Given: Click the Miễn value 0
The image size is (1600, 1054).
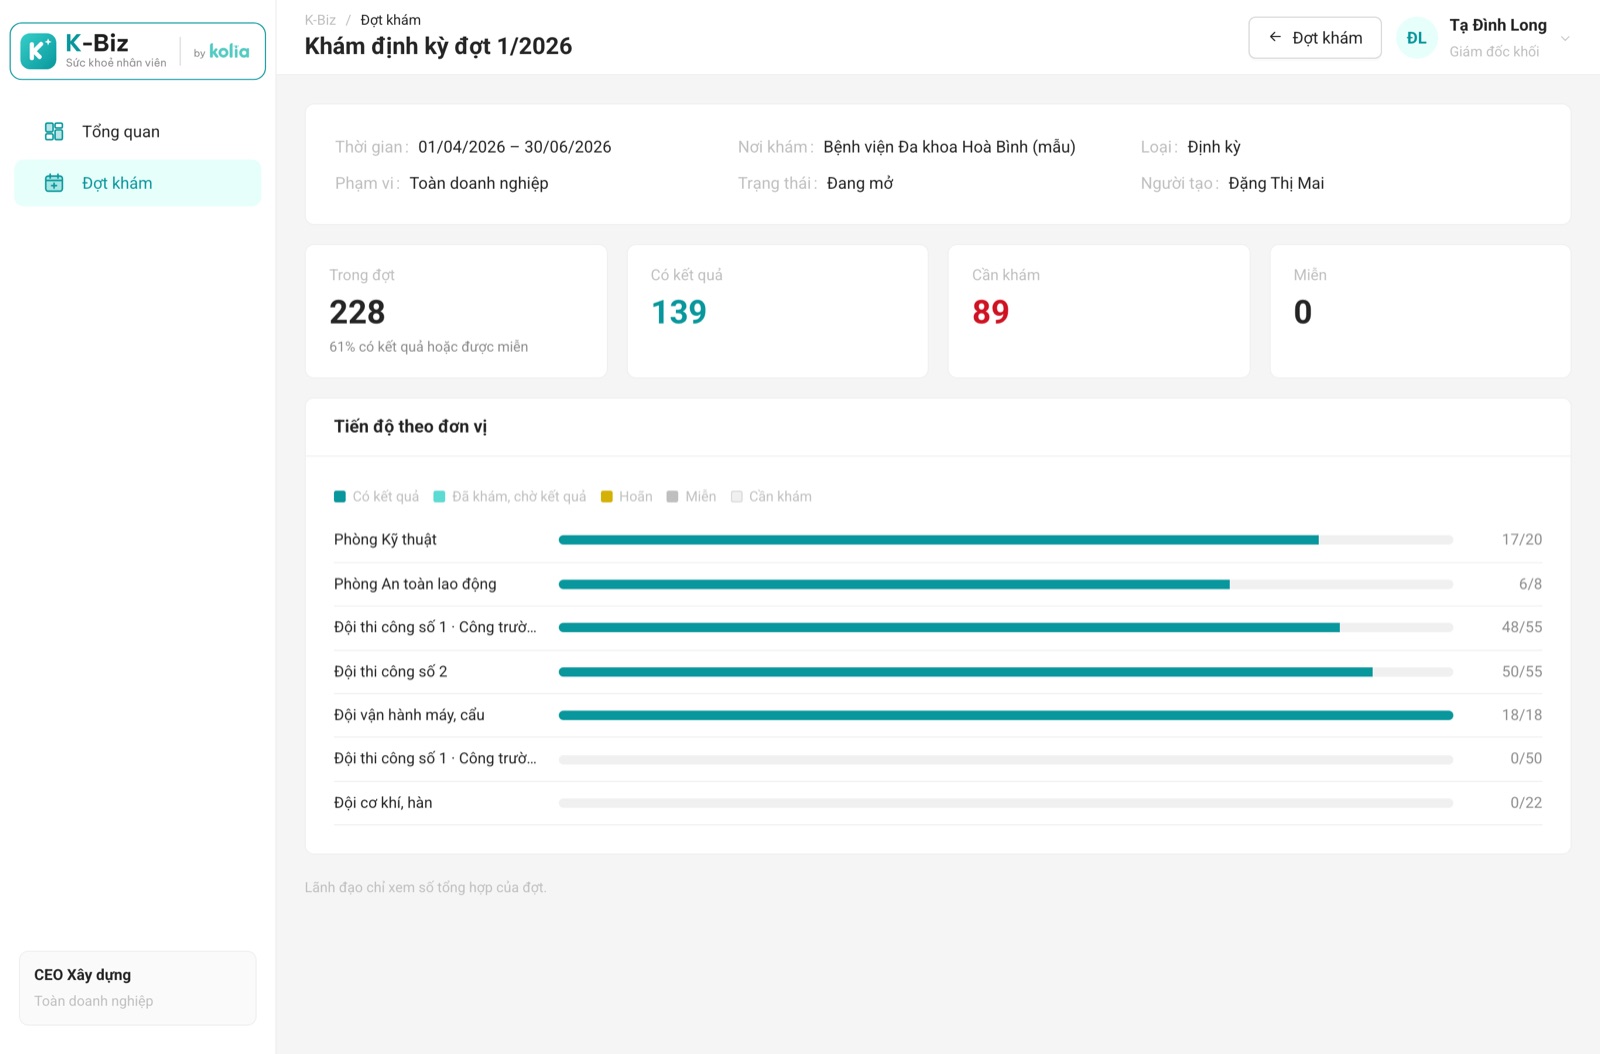Looking at the screenshot, I should point(1303,312).
